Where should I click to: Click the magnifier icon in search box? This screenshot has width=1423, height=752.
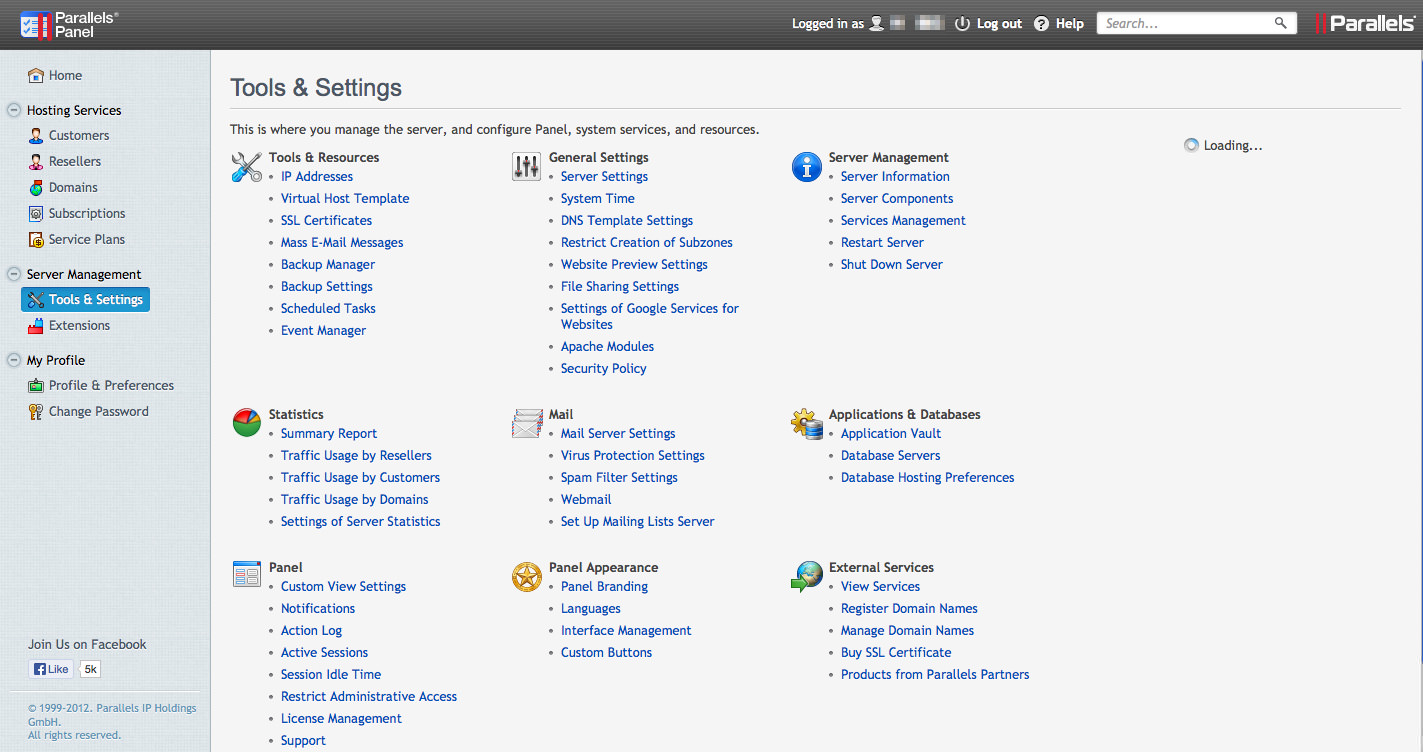(x=1280, y=23)
